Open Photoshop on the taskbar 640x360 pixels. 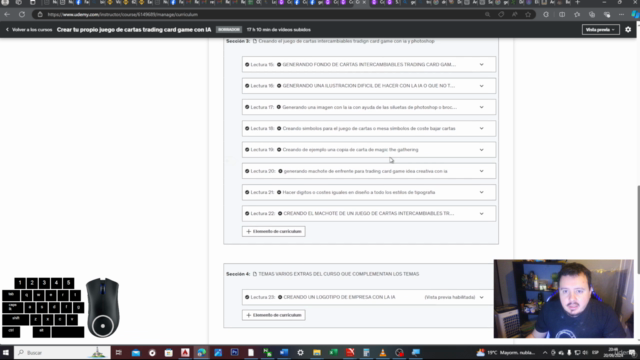(x=234, y=353)
